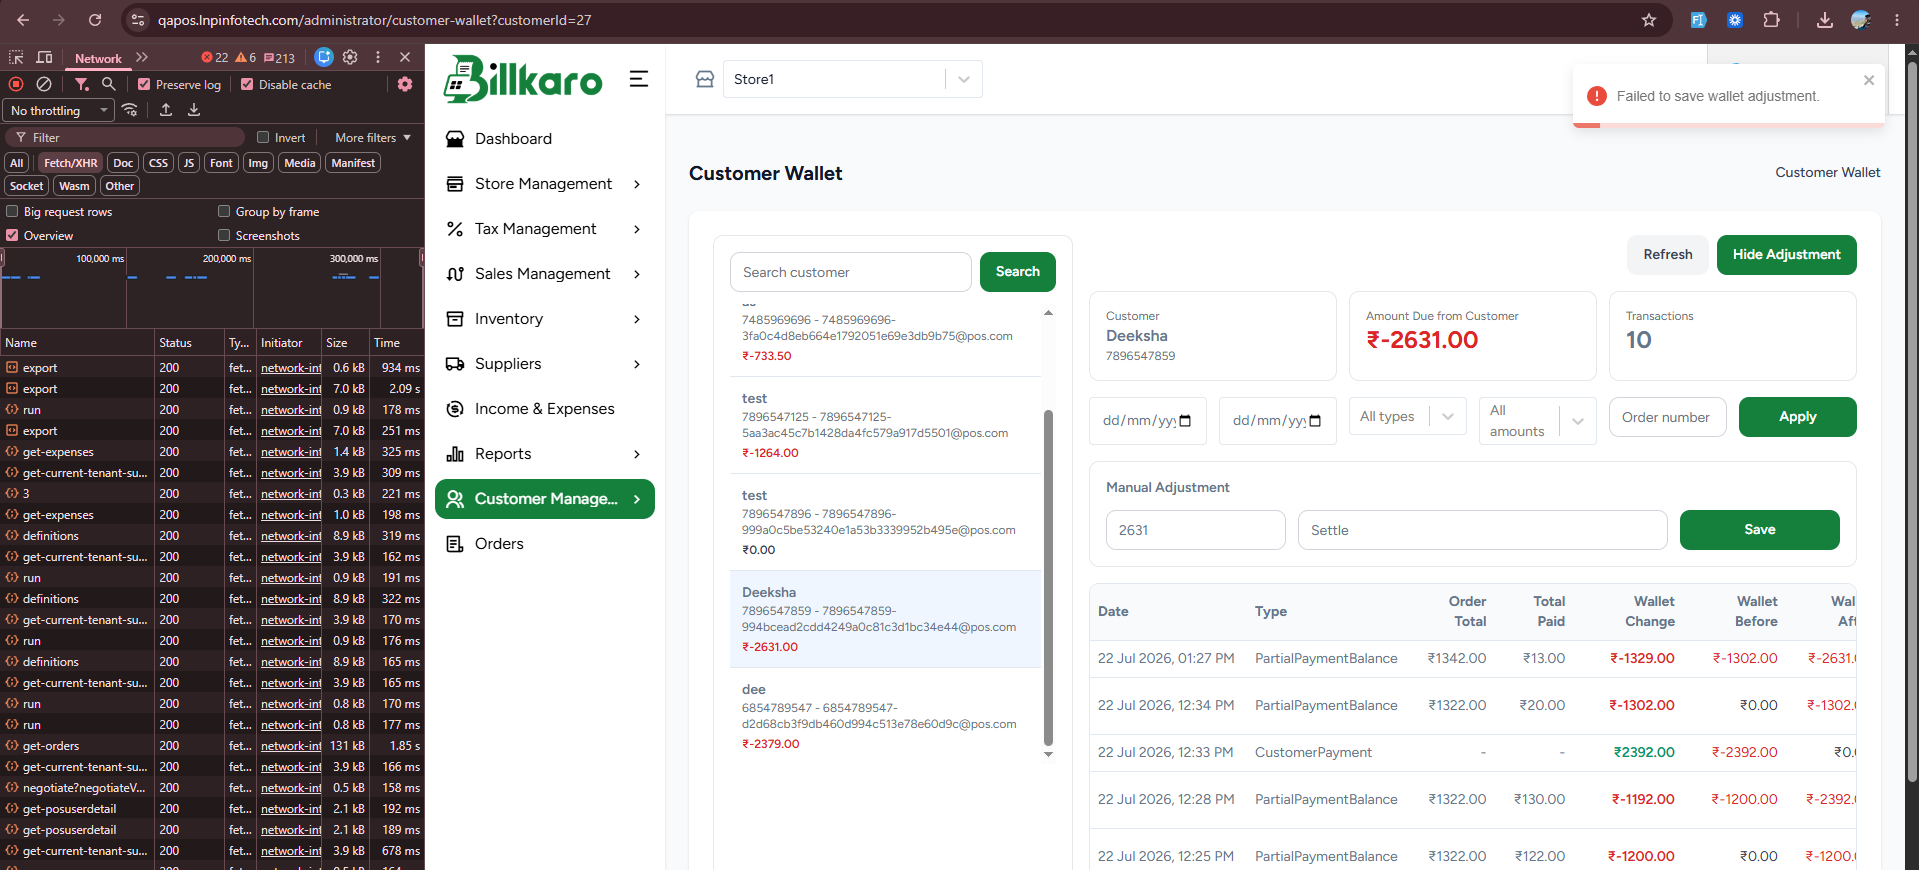Click the adjustment amount field showing 2631
1919x870 pixels.
coord(1195,530)
